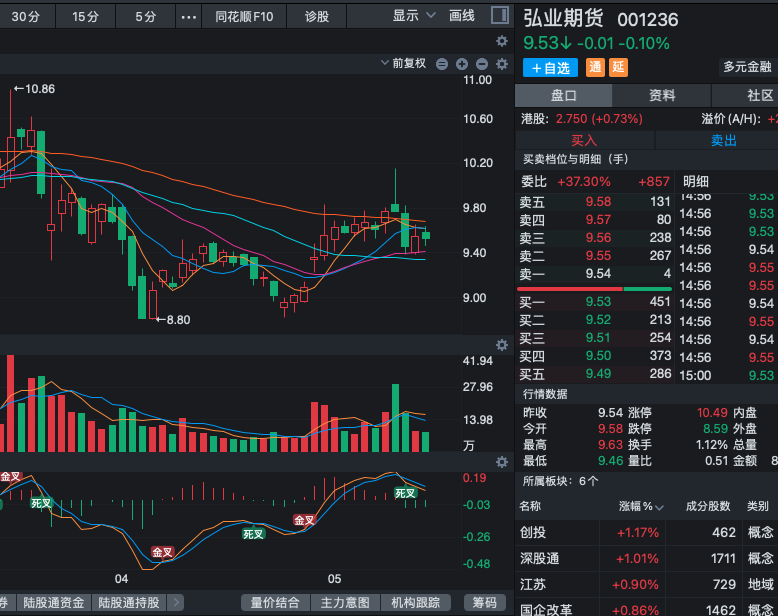Open the 江苏 sector row

[x=647, y=585]
